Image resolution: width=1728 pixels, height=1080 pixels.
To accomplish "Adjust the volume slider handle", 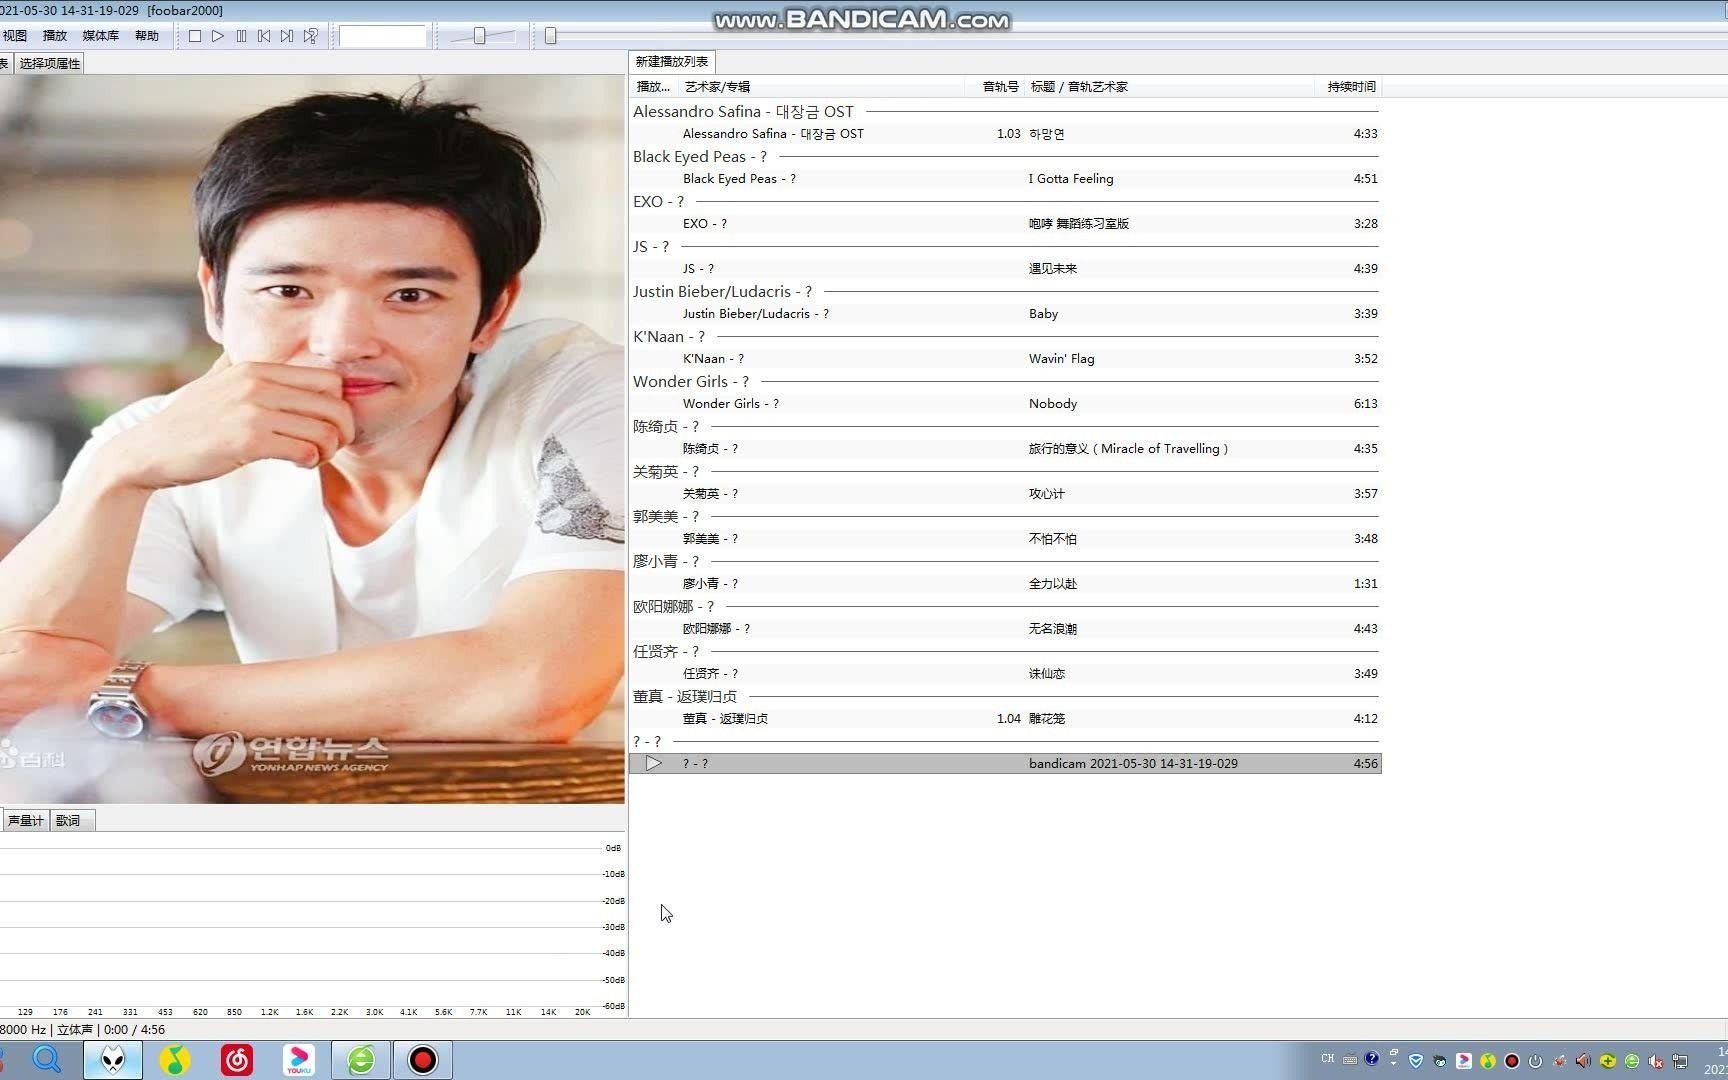I will 480,36.
